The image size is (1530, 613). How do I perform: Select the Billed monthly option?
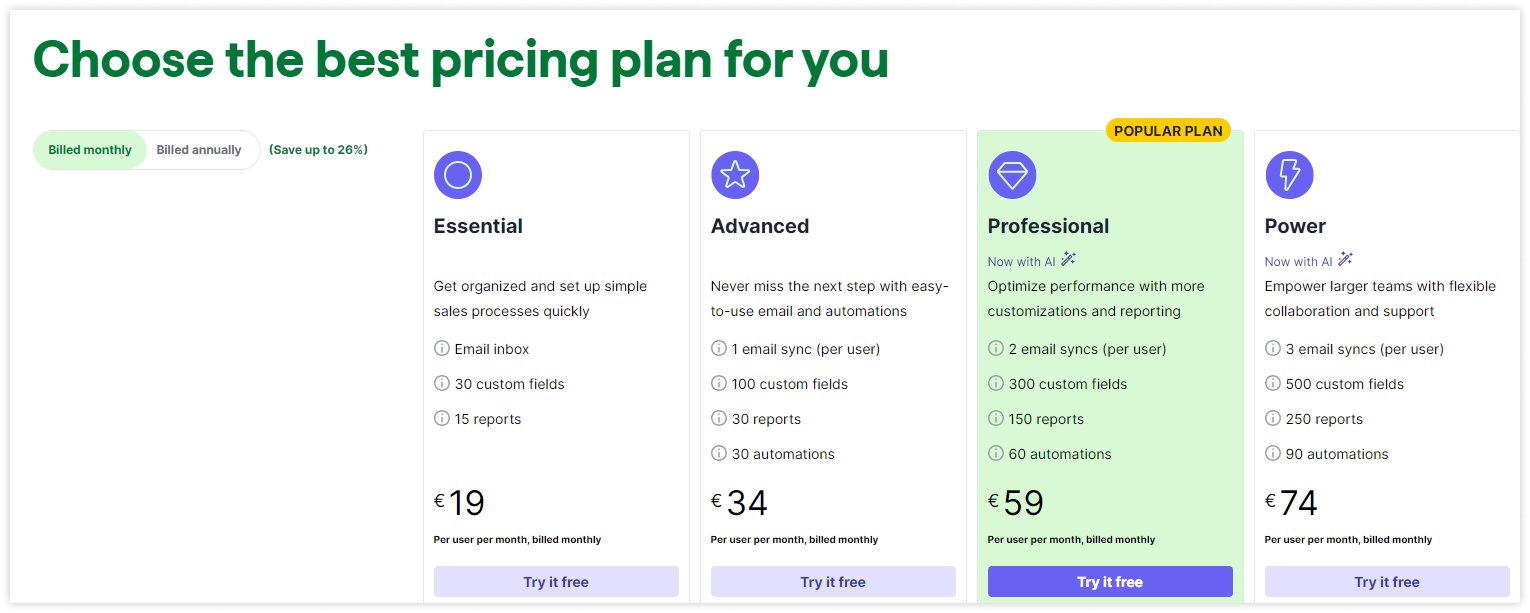pos(90,149)
